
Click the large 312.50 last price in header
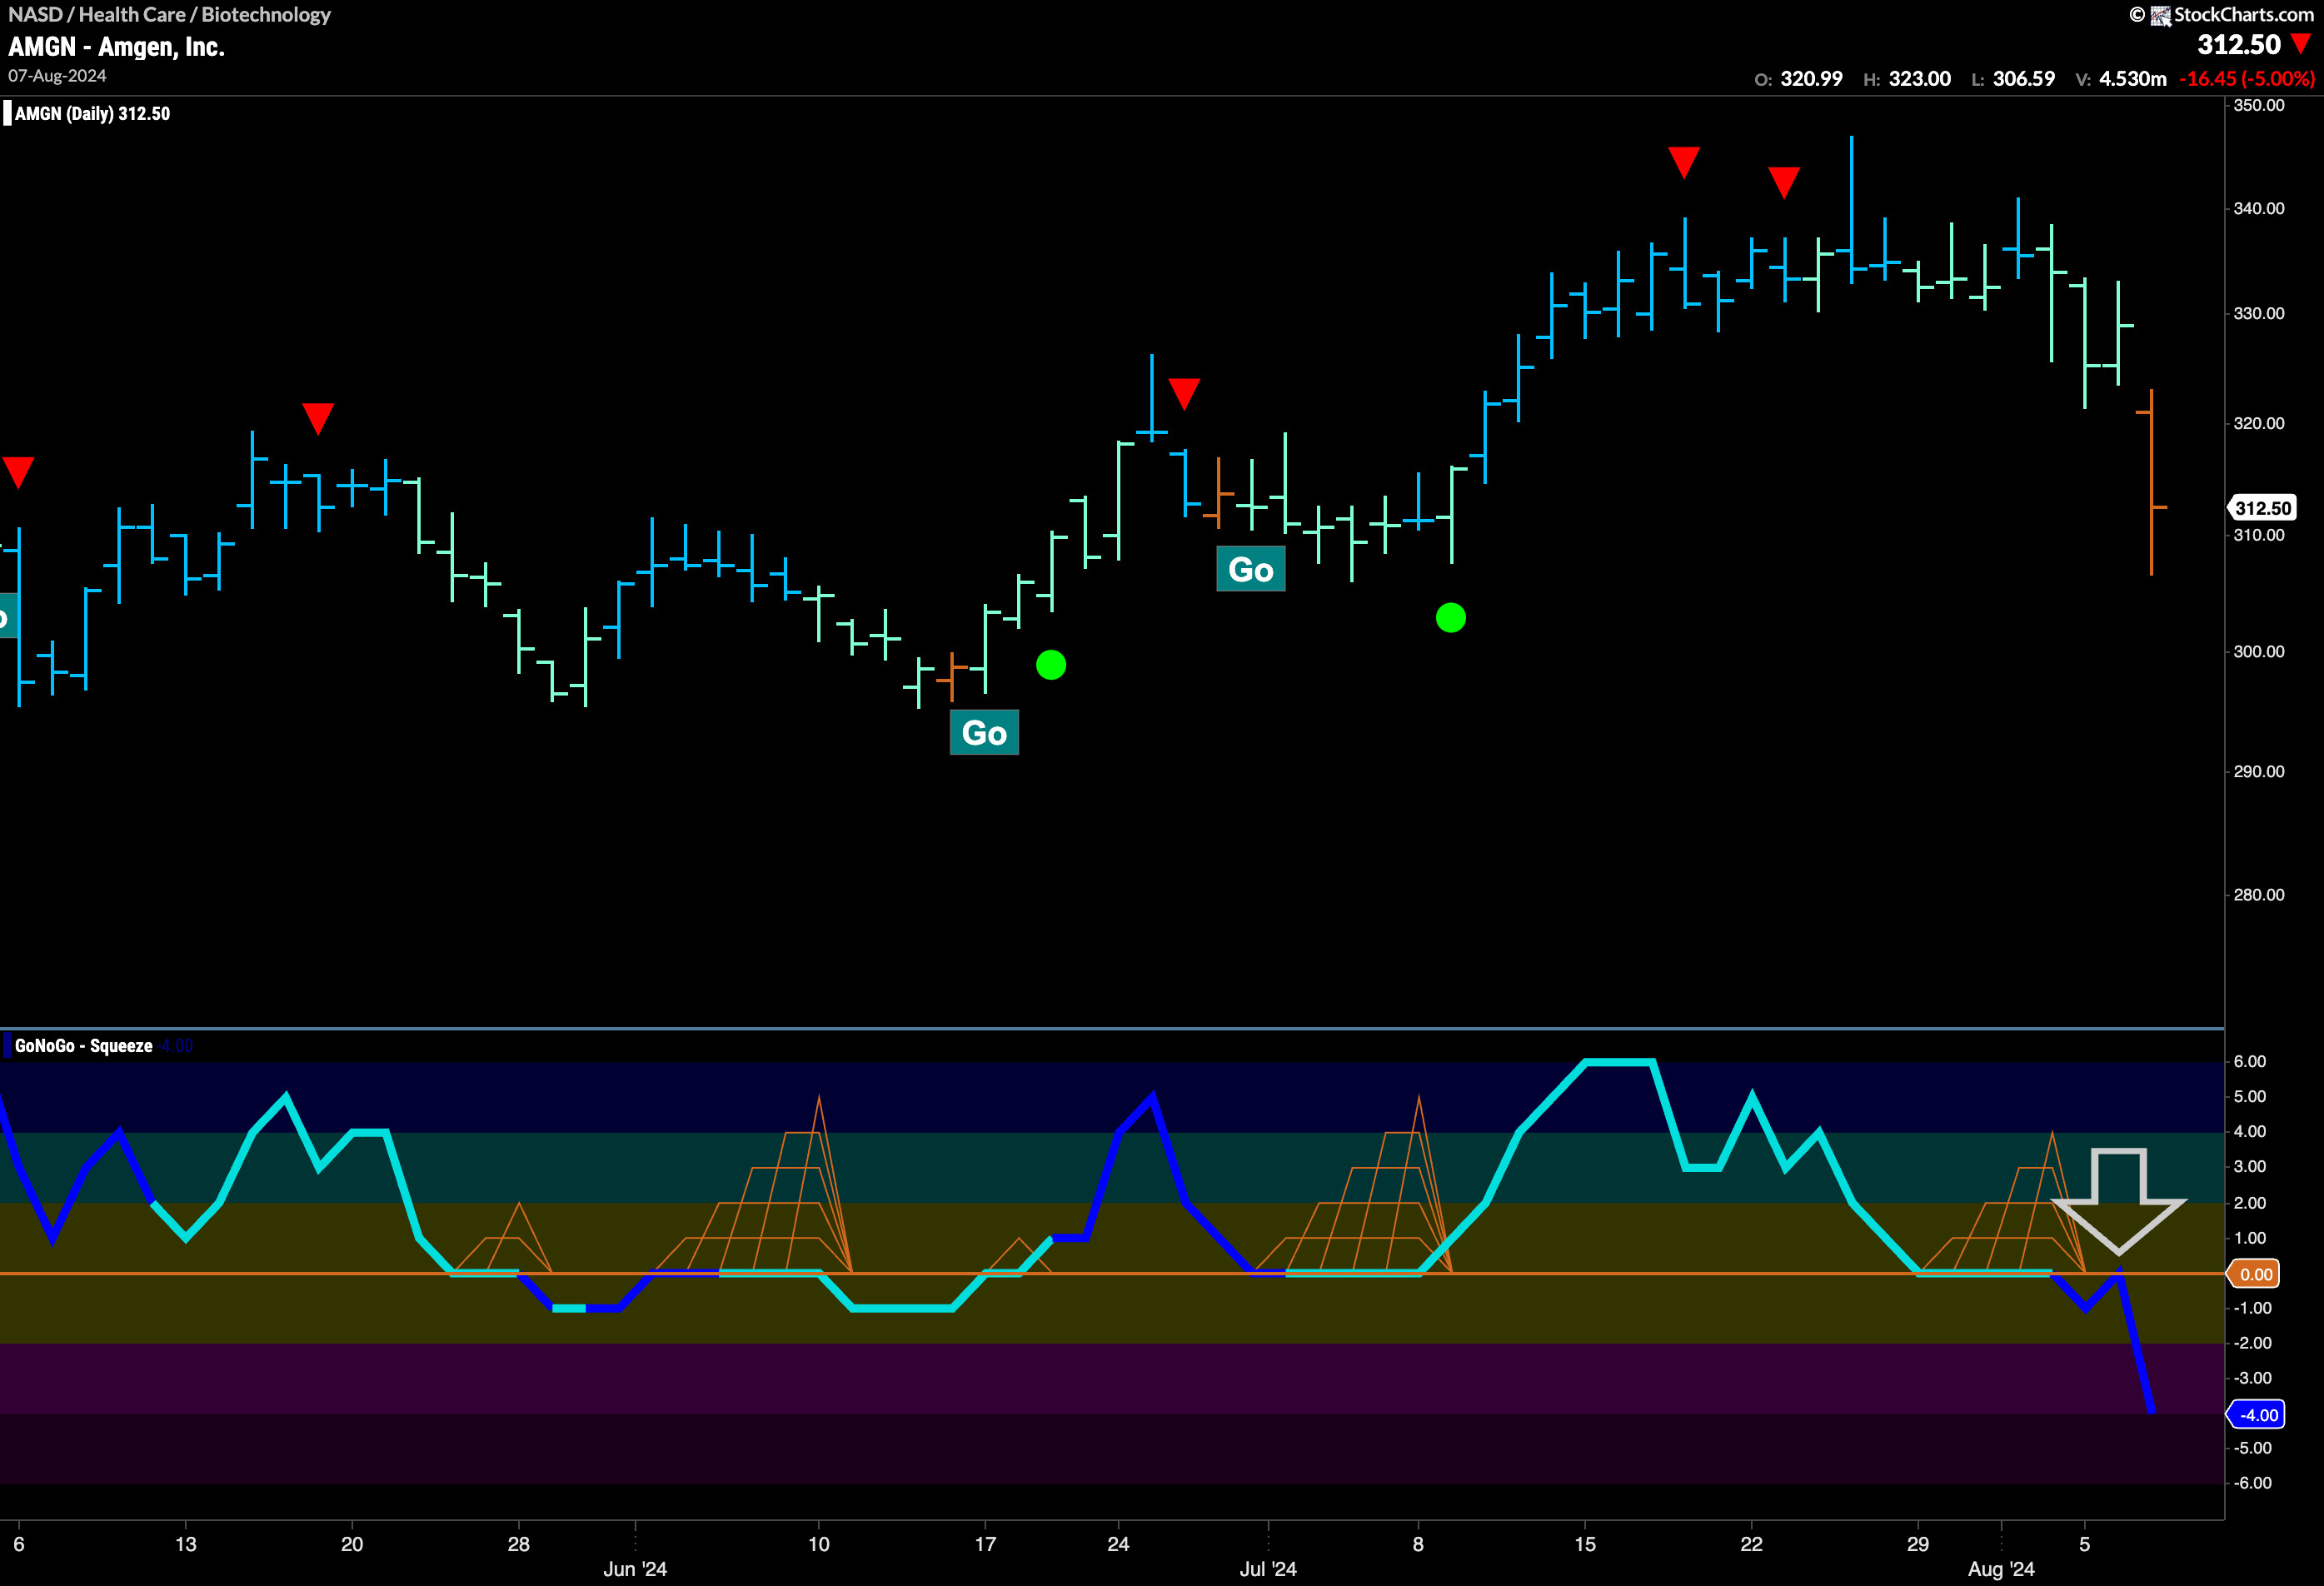(2239, 45)
